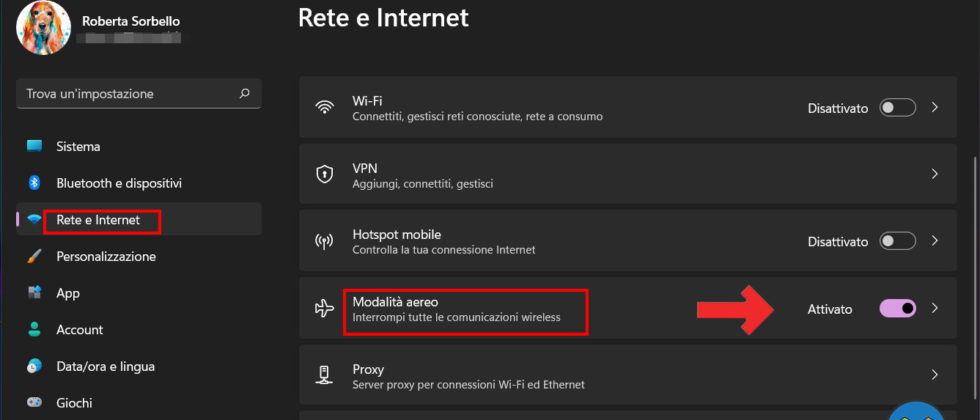Open the Account section in the sidebar
The width and height of the screenshot is (980, 420).
click(79, 329)
